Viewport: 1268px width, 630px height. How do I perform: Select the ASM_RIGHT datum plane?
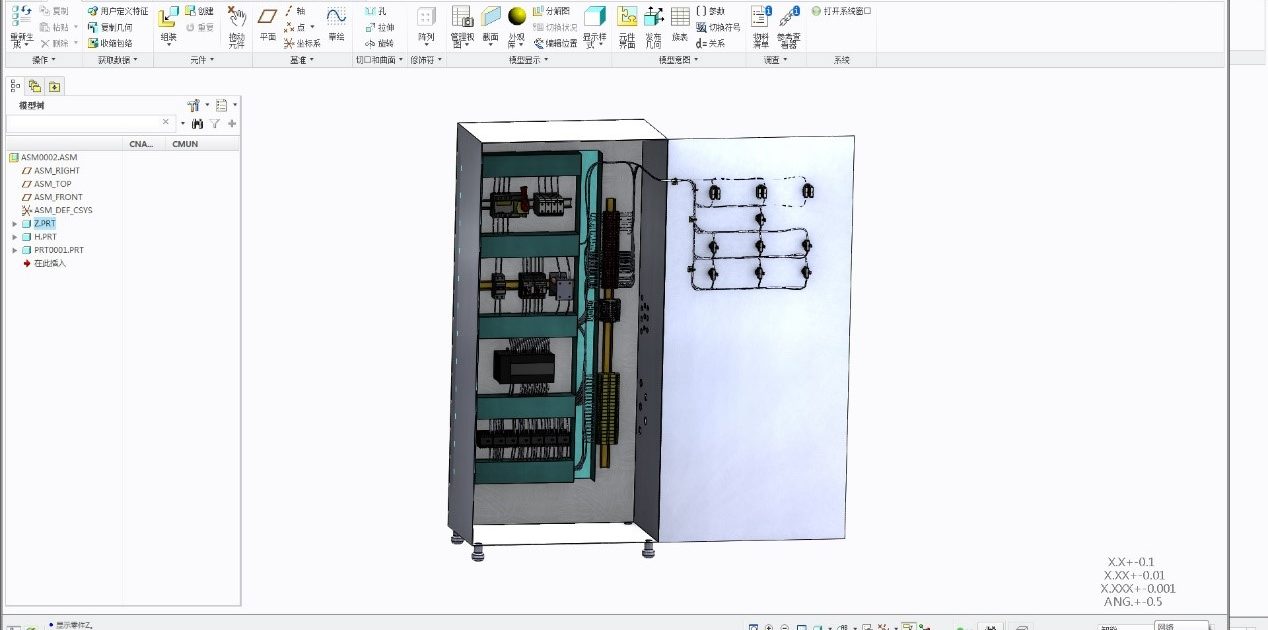(x=51, y=171)
